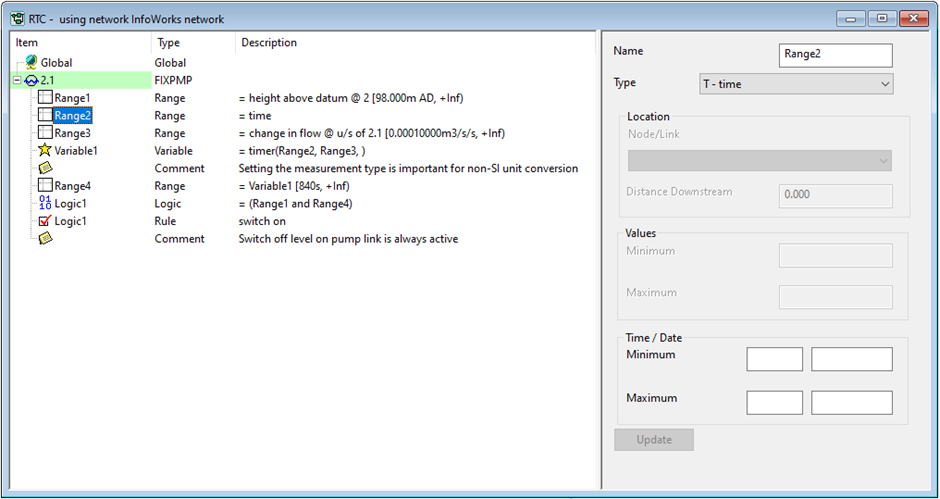Screen dimensions: 940x499
Task: Click description '= height above datum @ 2 [98.000m AD, +Inf)'
Action: (x=351, y=98)
